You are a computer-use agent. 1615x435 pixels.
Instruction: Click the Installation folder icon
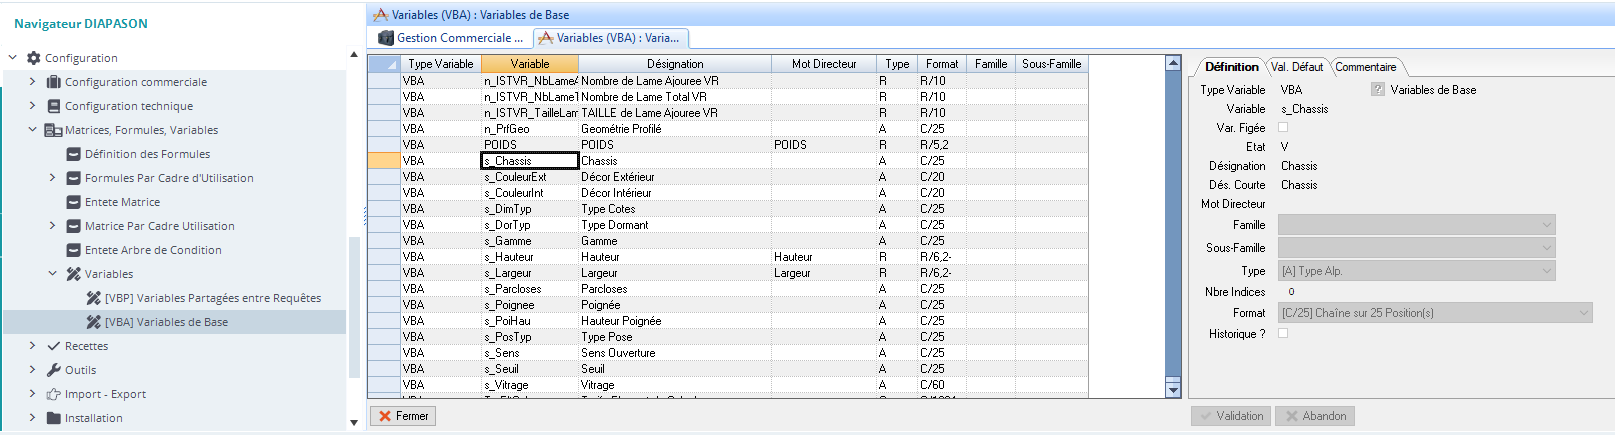click(54, 418)
